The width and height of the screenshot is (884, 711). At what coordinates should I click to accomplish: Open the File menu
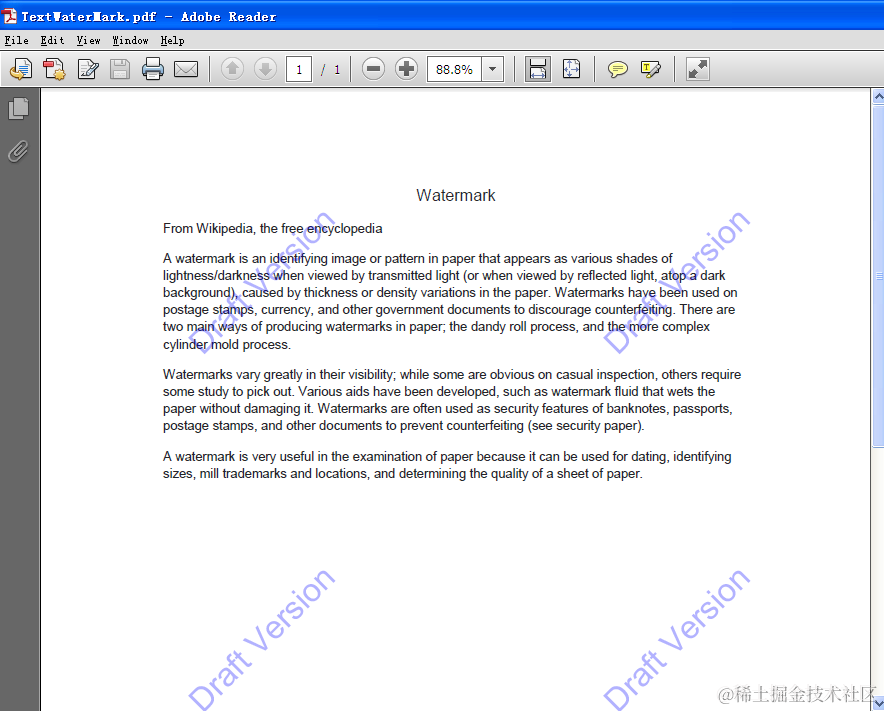(16, 41)
